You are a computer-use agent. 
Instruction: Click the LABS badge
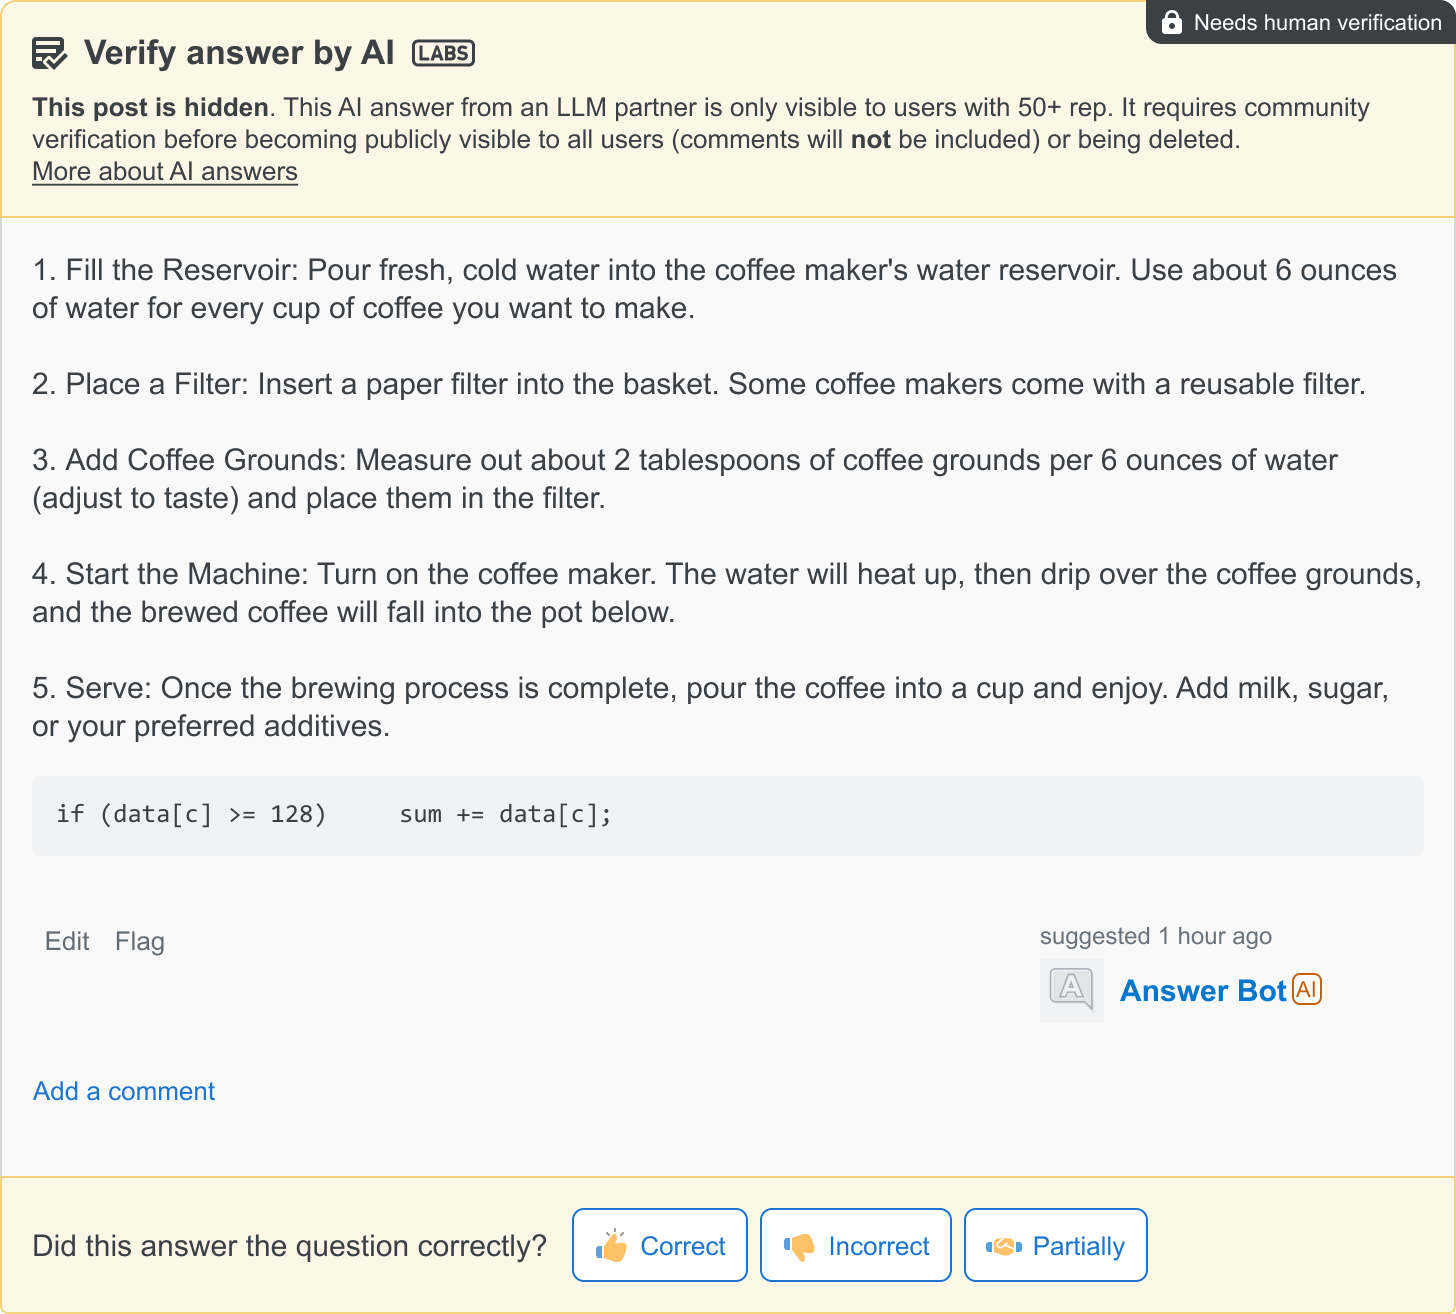coord(443,53)
